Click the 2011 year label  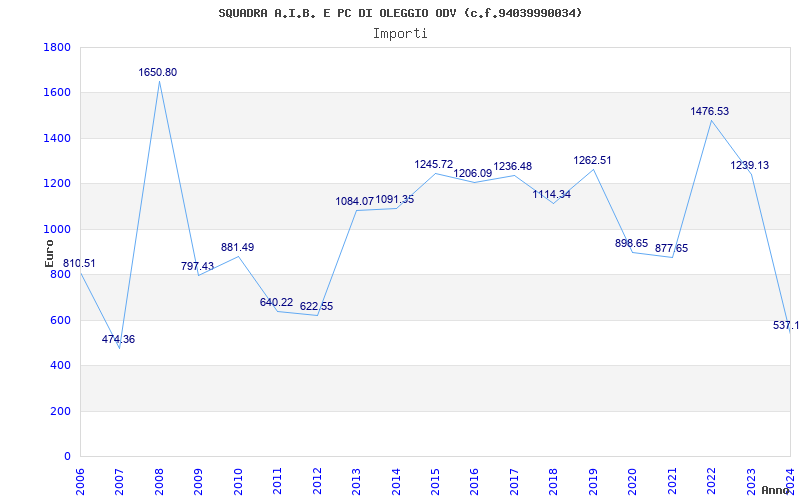coord(277,480)
